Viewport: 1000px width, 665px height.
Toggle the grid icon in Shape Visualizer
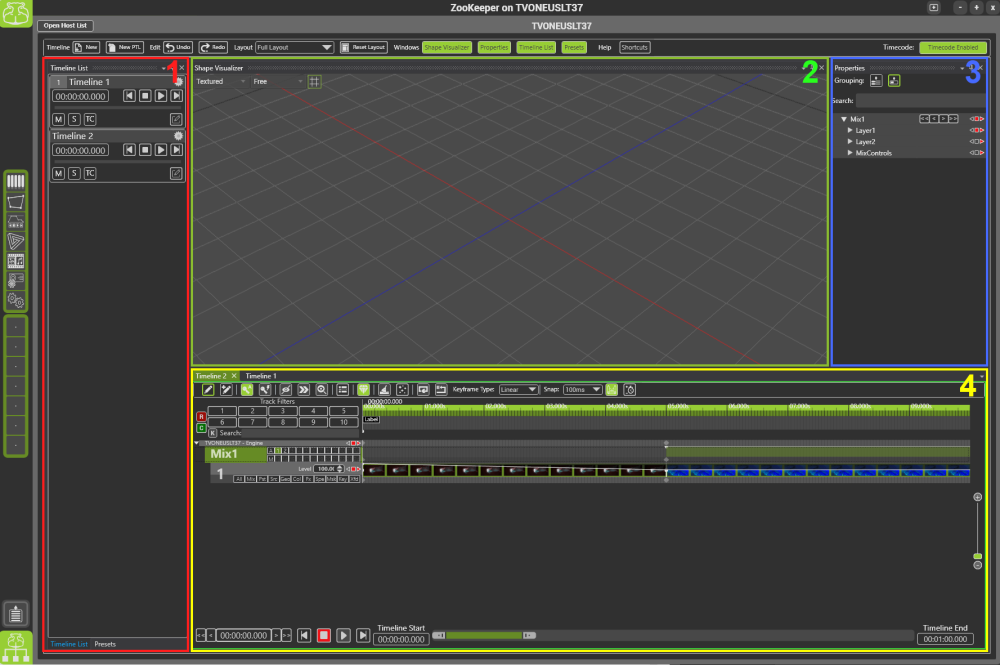314,81
